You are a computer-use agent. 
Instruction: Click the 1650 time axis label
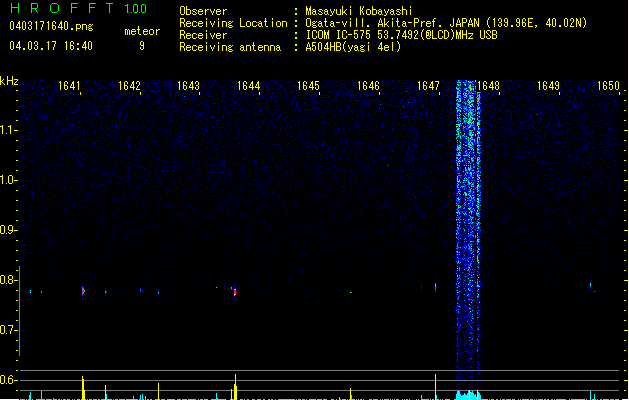click(609, 86)
